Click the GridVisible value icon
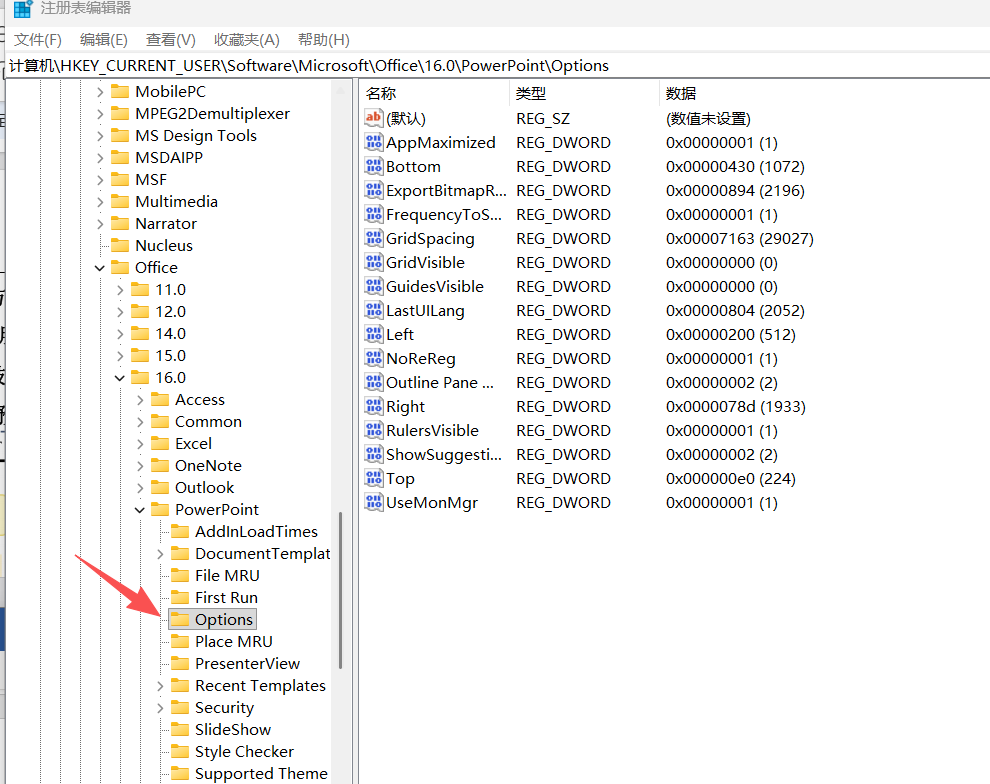This screenshot has height=784, width=990. point(374,263)
